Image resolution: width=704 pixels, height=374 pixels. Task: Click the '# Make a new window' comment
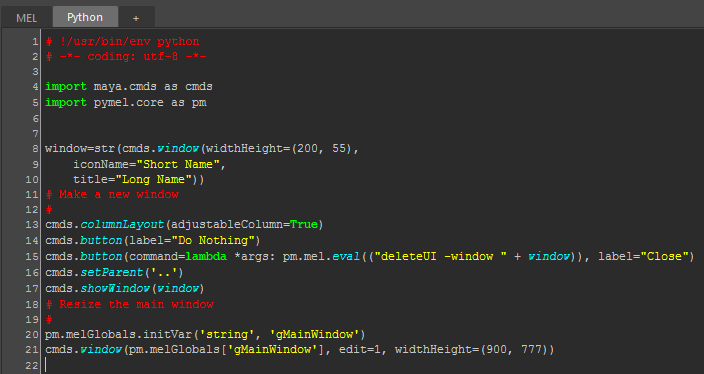click(x=112, y=194)
